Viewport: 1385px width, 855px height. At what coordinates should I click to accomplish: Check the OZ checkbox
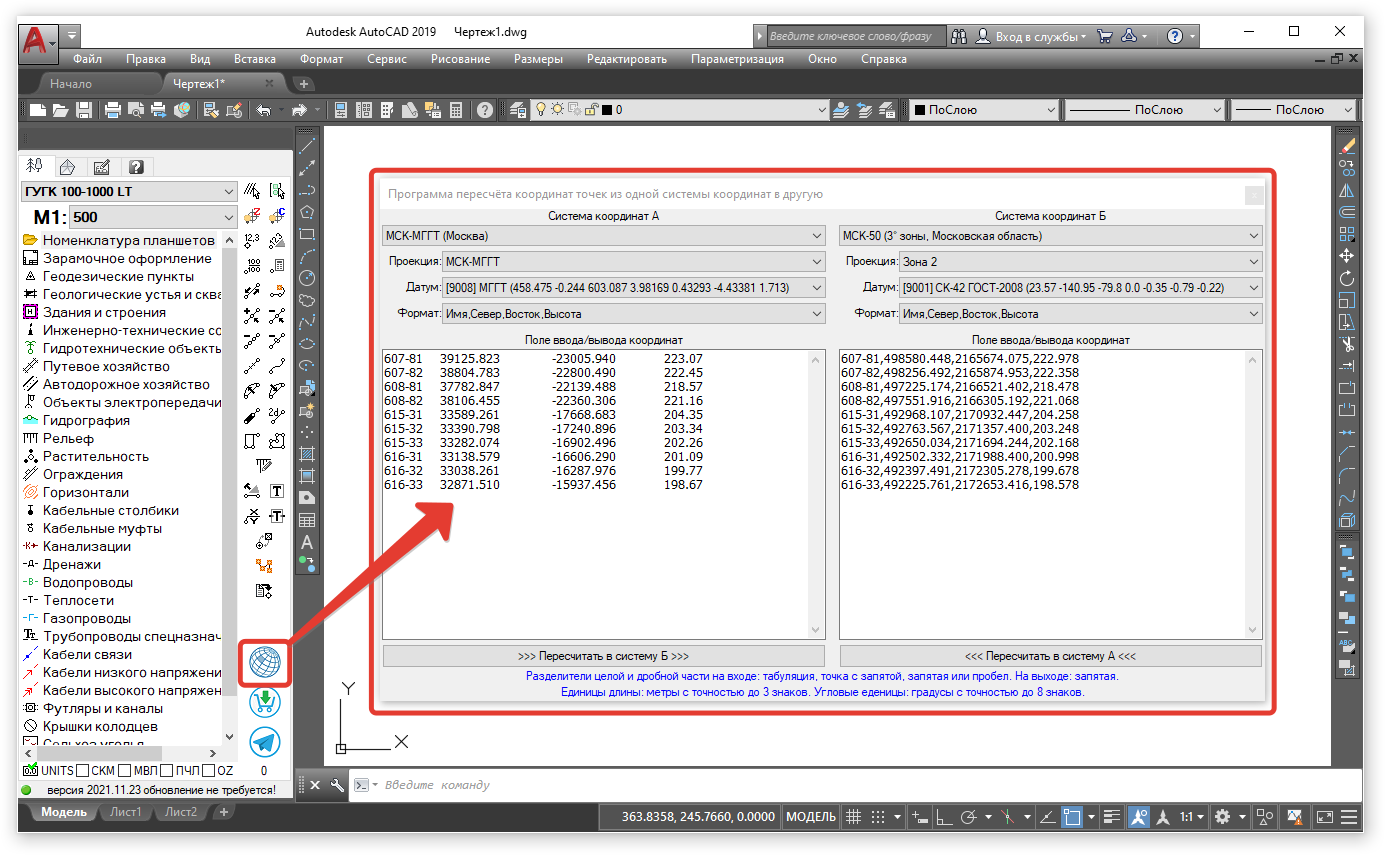(209, 771)
